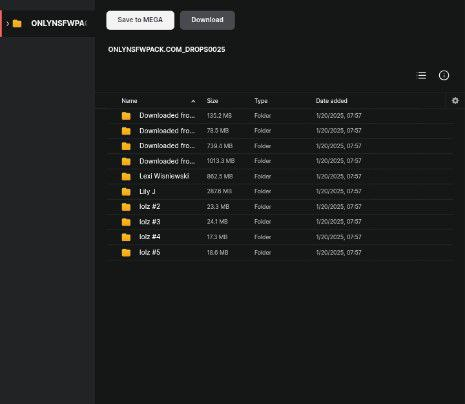465x404 pixels.
Task: Click folder icon of the 78.5 MB row
Action: click(126, 131)
